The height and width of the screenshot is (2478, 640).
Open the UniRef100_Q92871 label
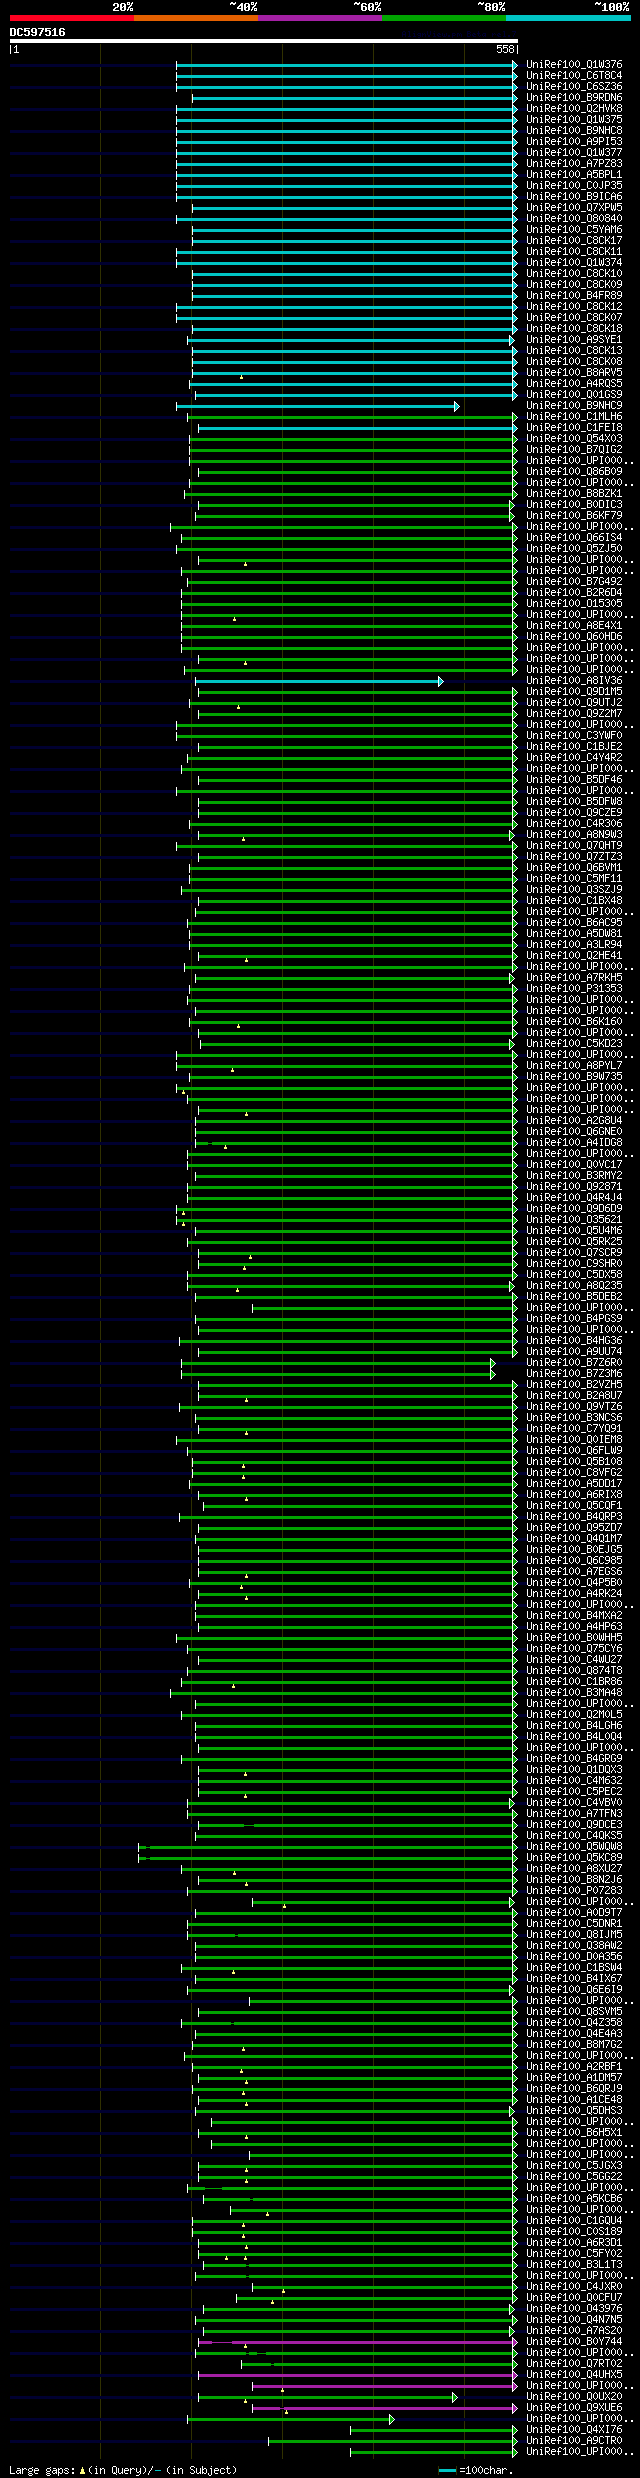pos(574,1186)
